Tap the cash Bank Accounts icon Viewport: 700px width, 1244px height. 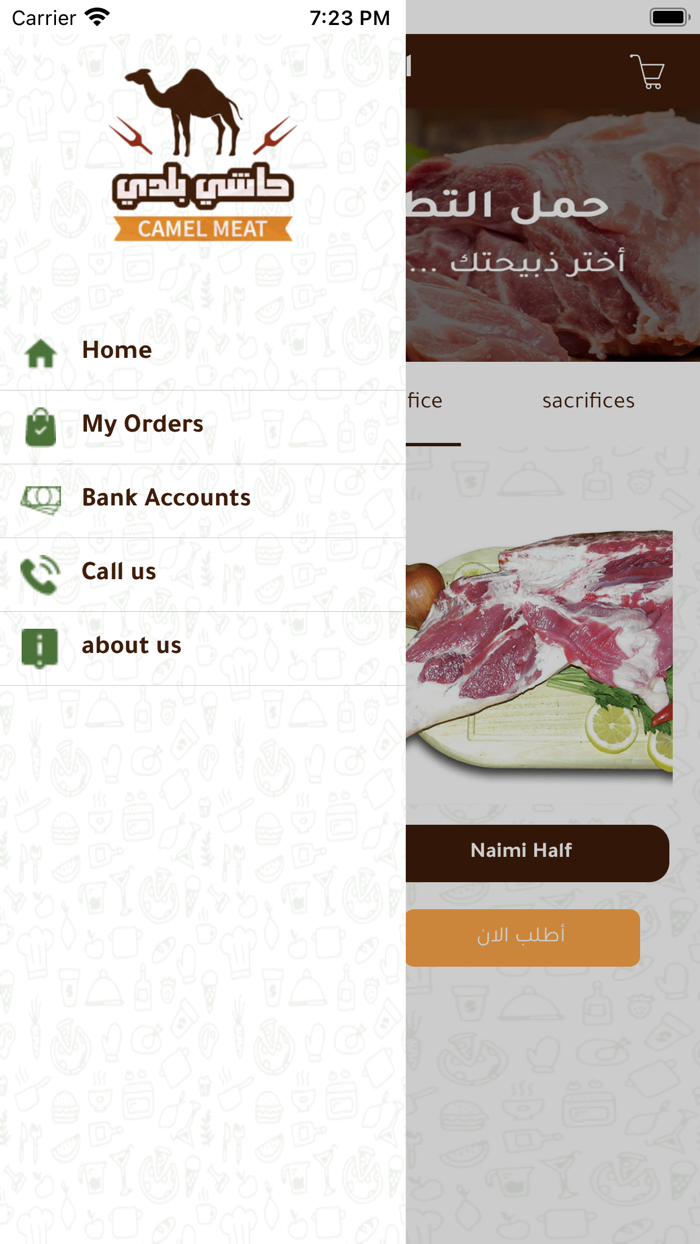40,498
